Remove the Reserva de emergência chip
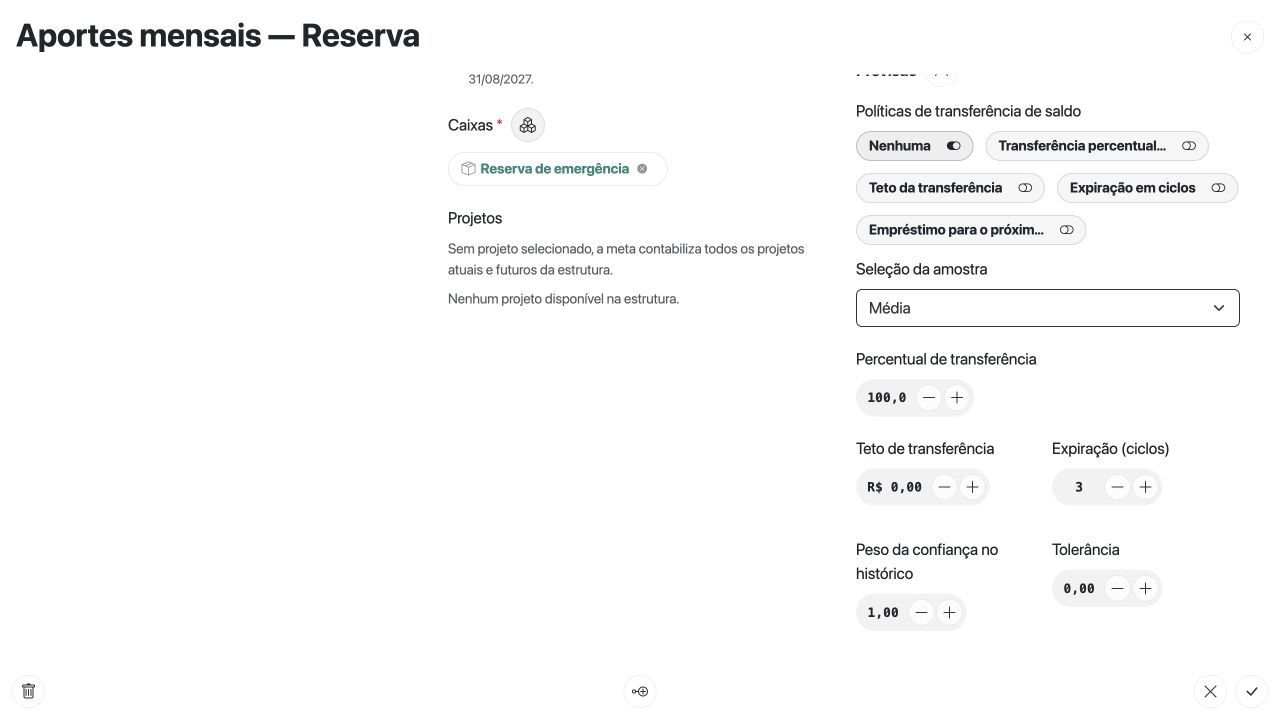 (642, 169)
